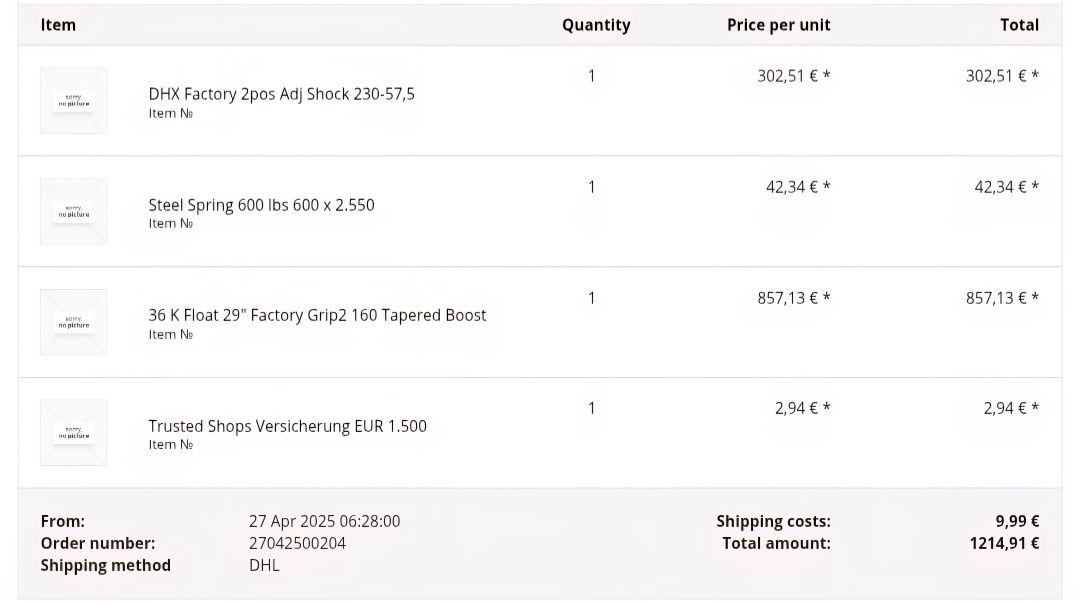Click the Item № label under Steel Spring
This screenshot has width=1080, height=604.
tap(171, 223)
